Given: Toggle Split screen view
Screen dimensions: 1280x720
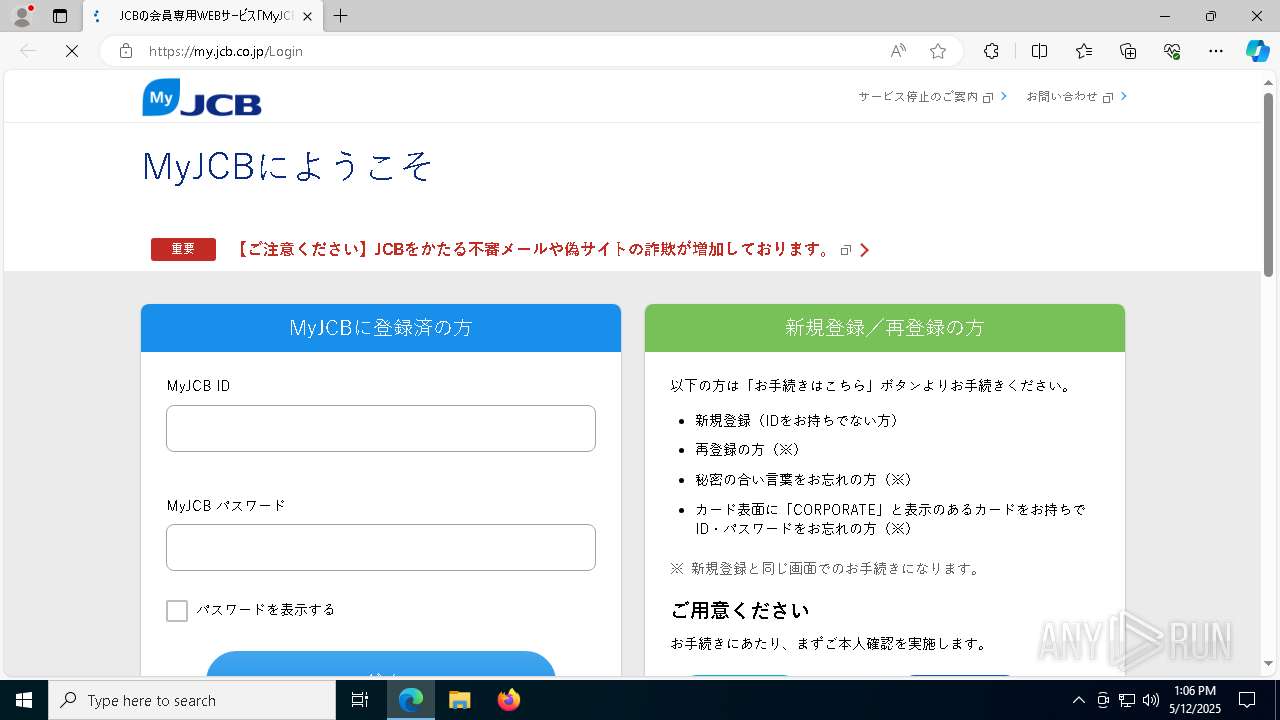Looking at the screenshot, I should [x=1039, y=51].
